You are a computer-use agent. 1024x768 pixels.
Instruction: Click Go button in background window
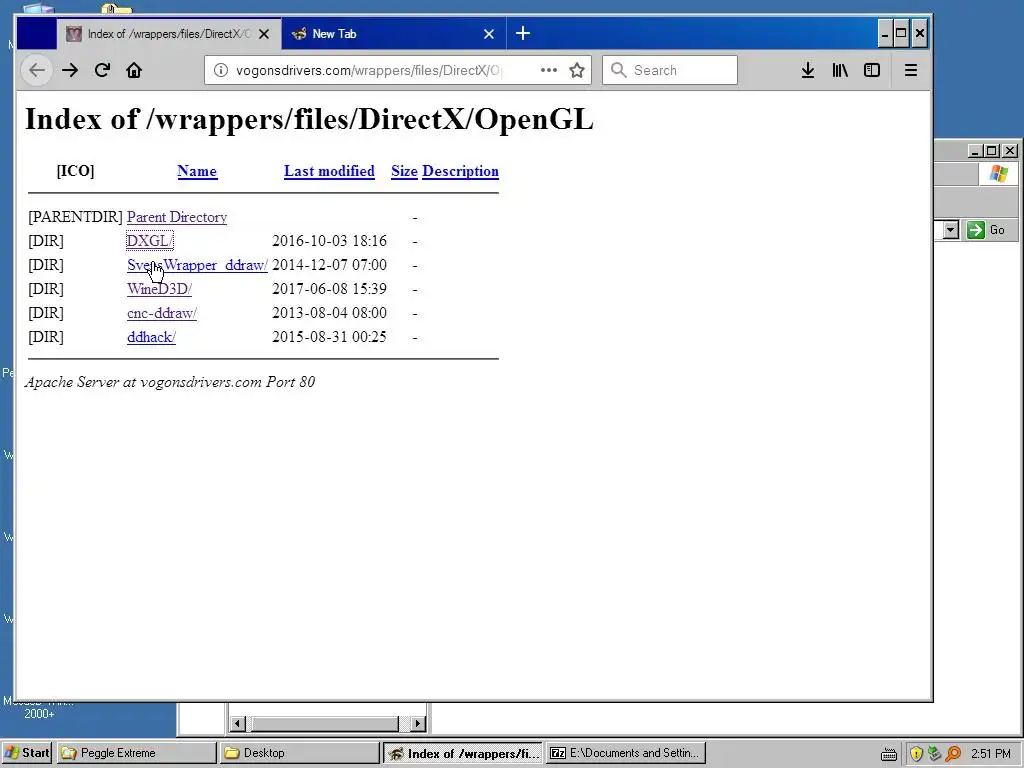pos(987,230)
